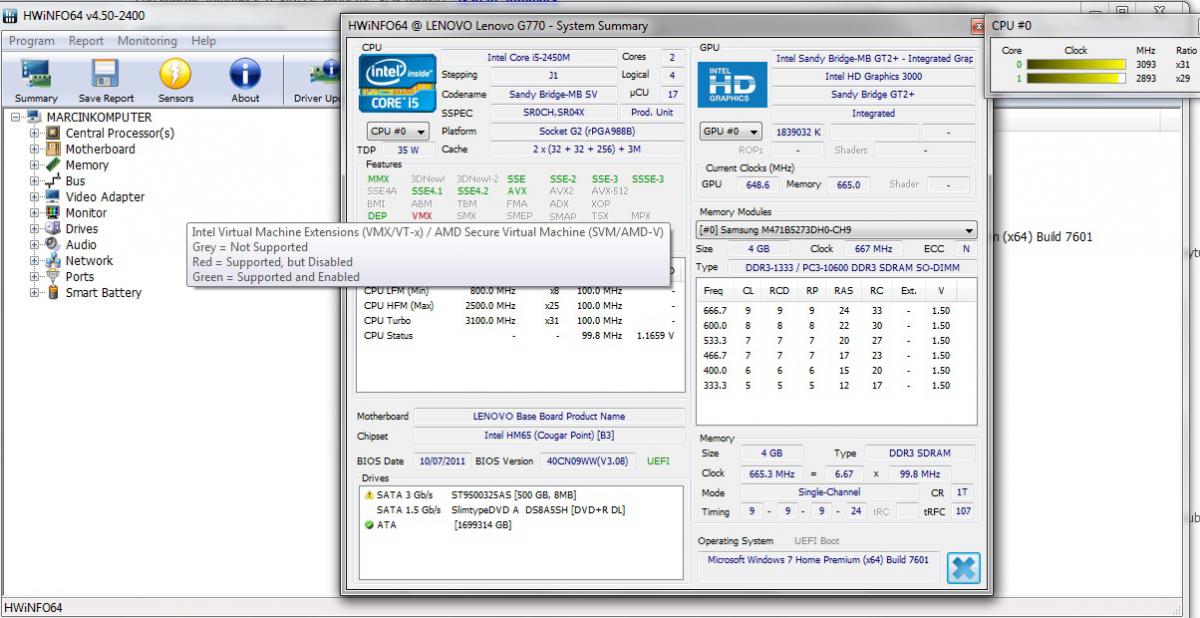Click the Video Adapter tree icon
Screen dimensions: 1200x618
point(54,197)
